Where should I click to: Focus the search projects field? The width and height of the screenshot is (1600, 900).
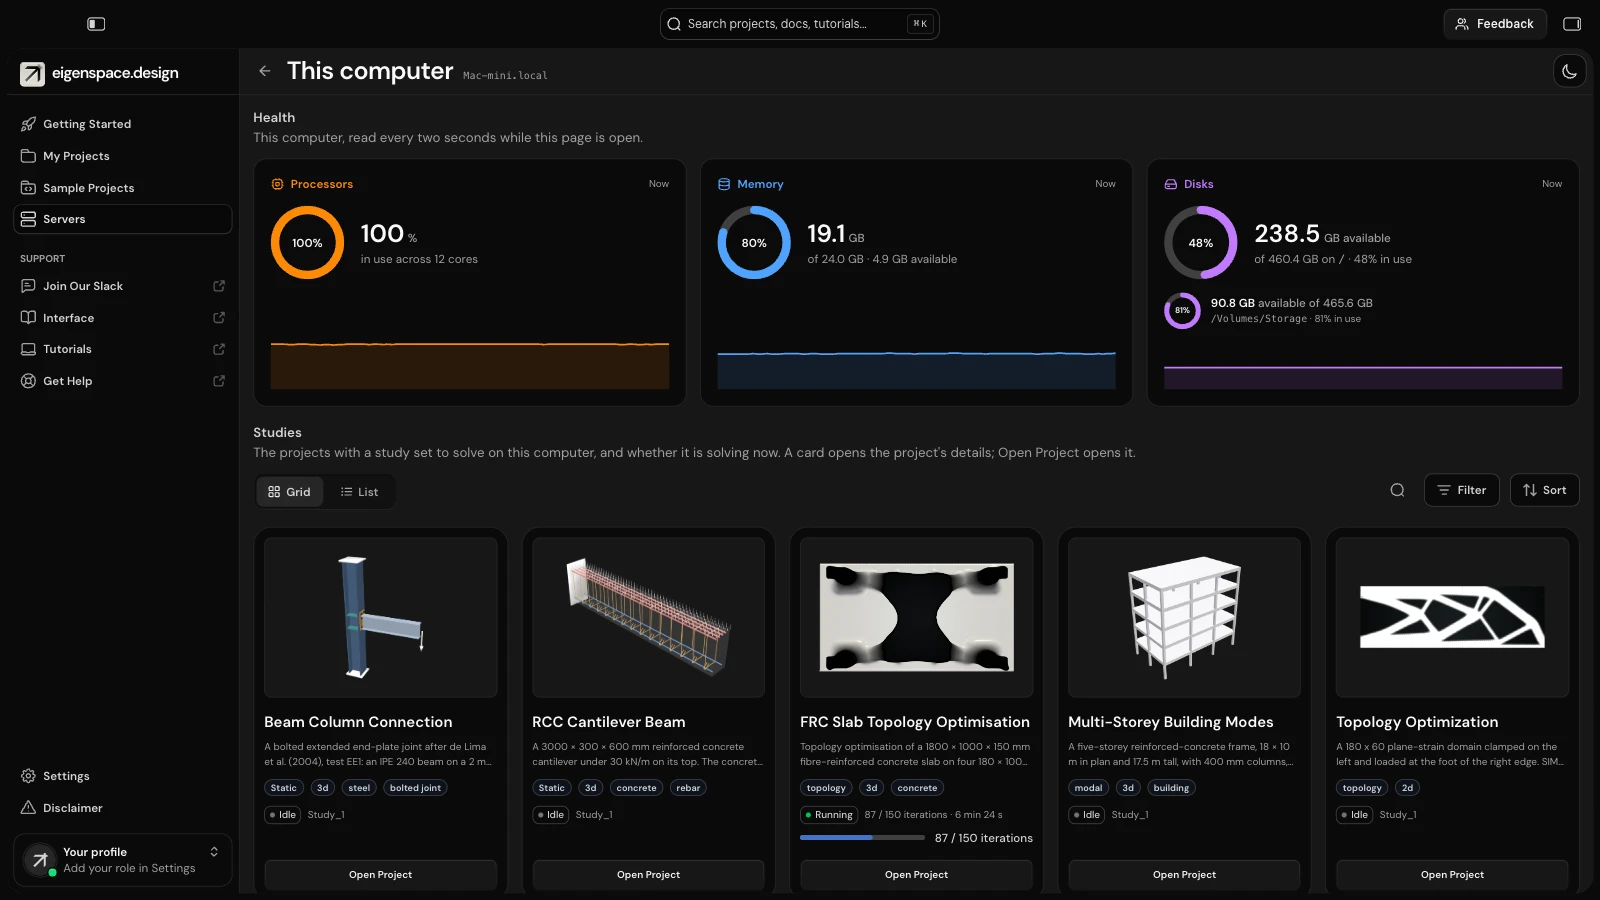pyautogui.click(x=799, y=24)
